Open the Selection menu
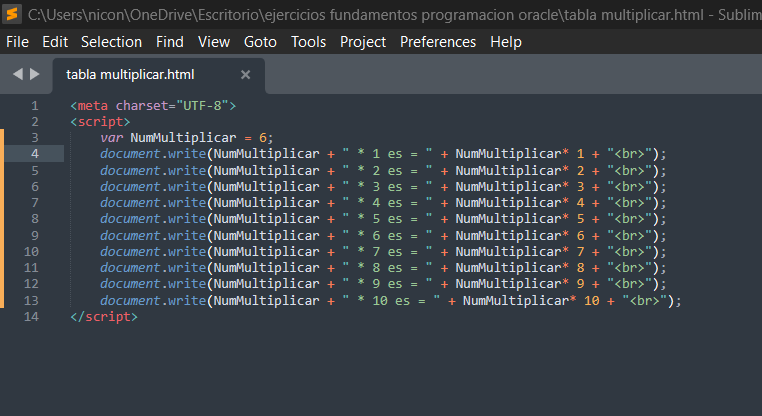762x416 pixels. [111, 42]
